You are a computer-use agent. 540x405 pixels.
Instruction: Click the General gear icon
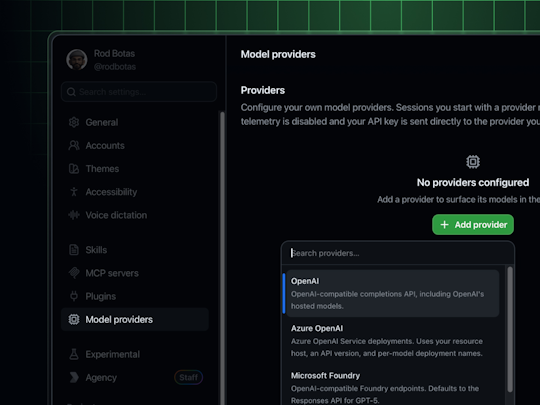[74, 122]
